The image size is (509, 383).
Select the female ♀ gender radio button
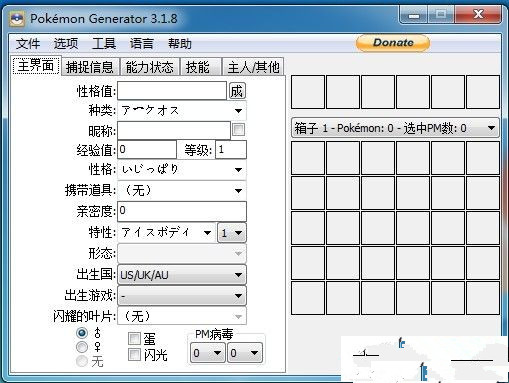[82, 347]
